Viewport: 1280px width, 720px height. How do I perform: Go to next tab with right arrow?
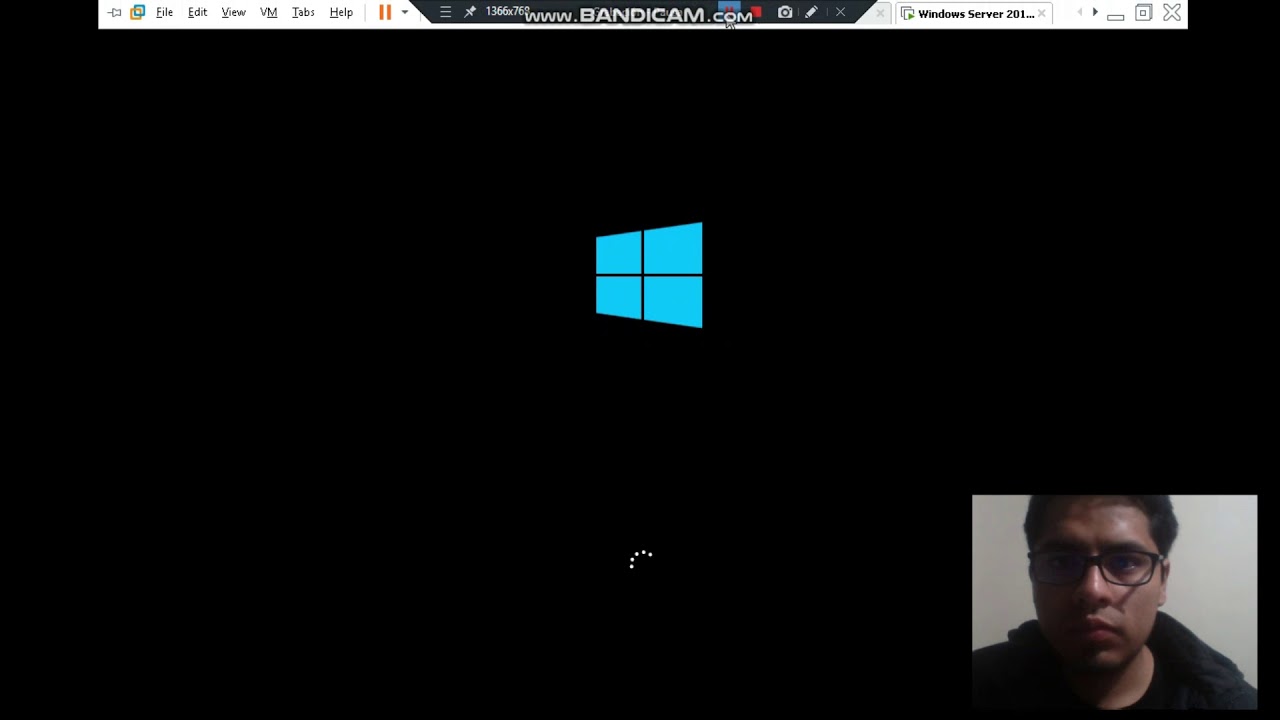(x=1095, y=13)
